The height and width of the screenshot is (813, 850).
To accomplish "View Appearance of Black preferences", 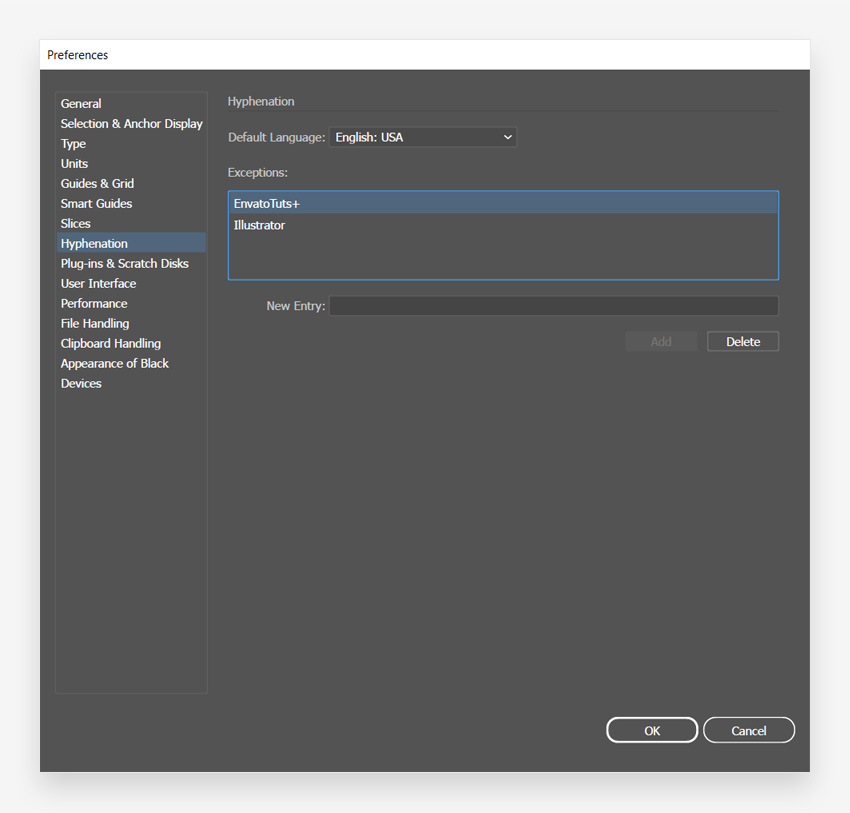I will tap(114, 363).
